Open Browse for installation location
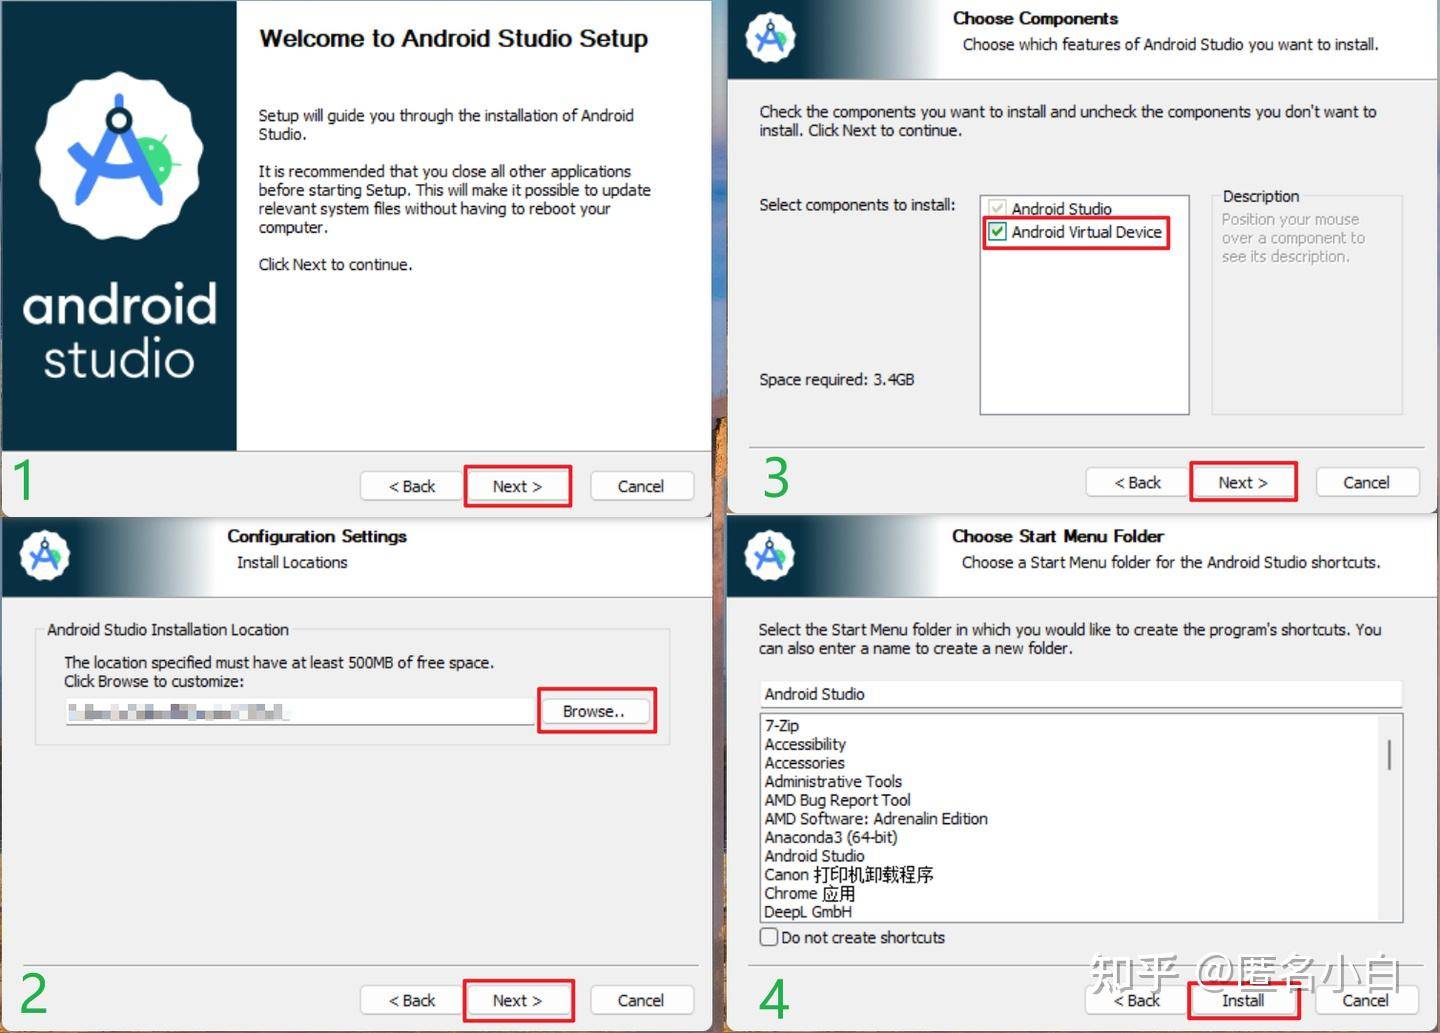This screenshot has height=1033, width=1440. pos(594,711)
